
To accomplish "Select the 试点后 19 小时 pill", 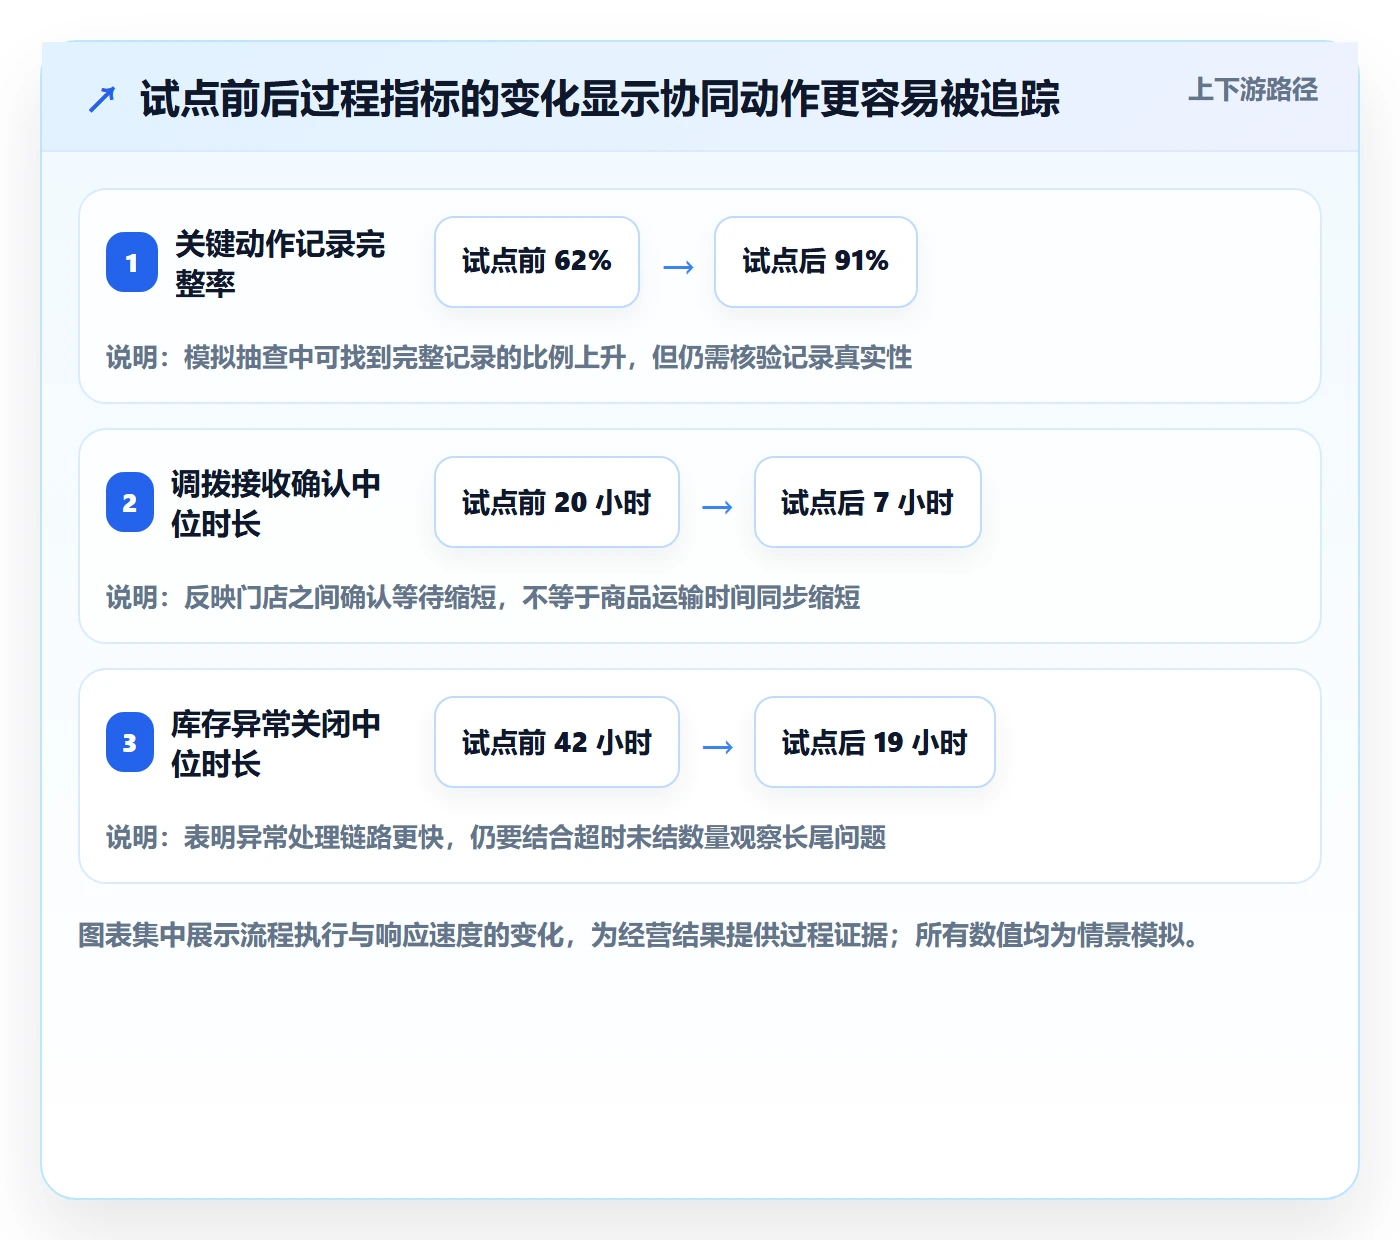I will [875, 742].
